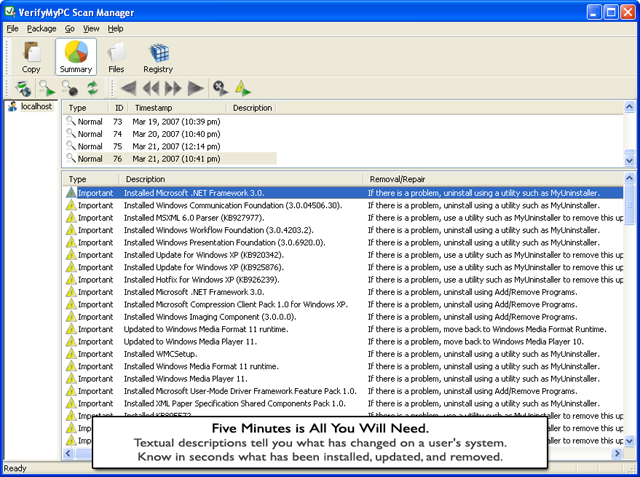The height and width of the screenshot is (477, 640).
Task: Select 'Installed WMCSetup.' row
Action: point(344,354)
